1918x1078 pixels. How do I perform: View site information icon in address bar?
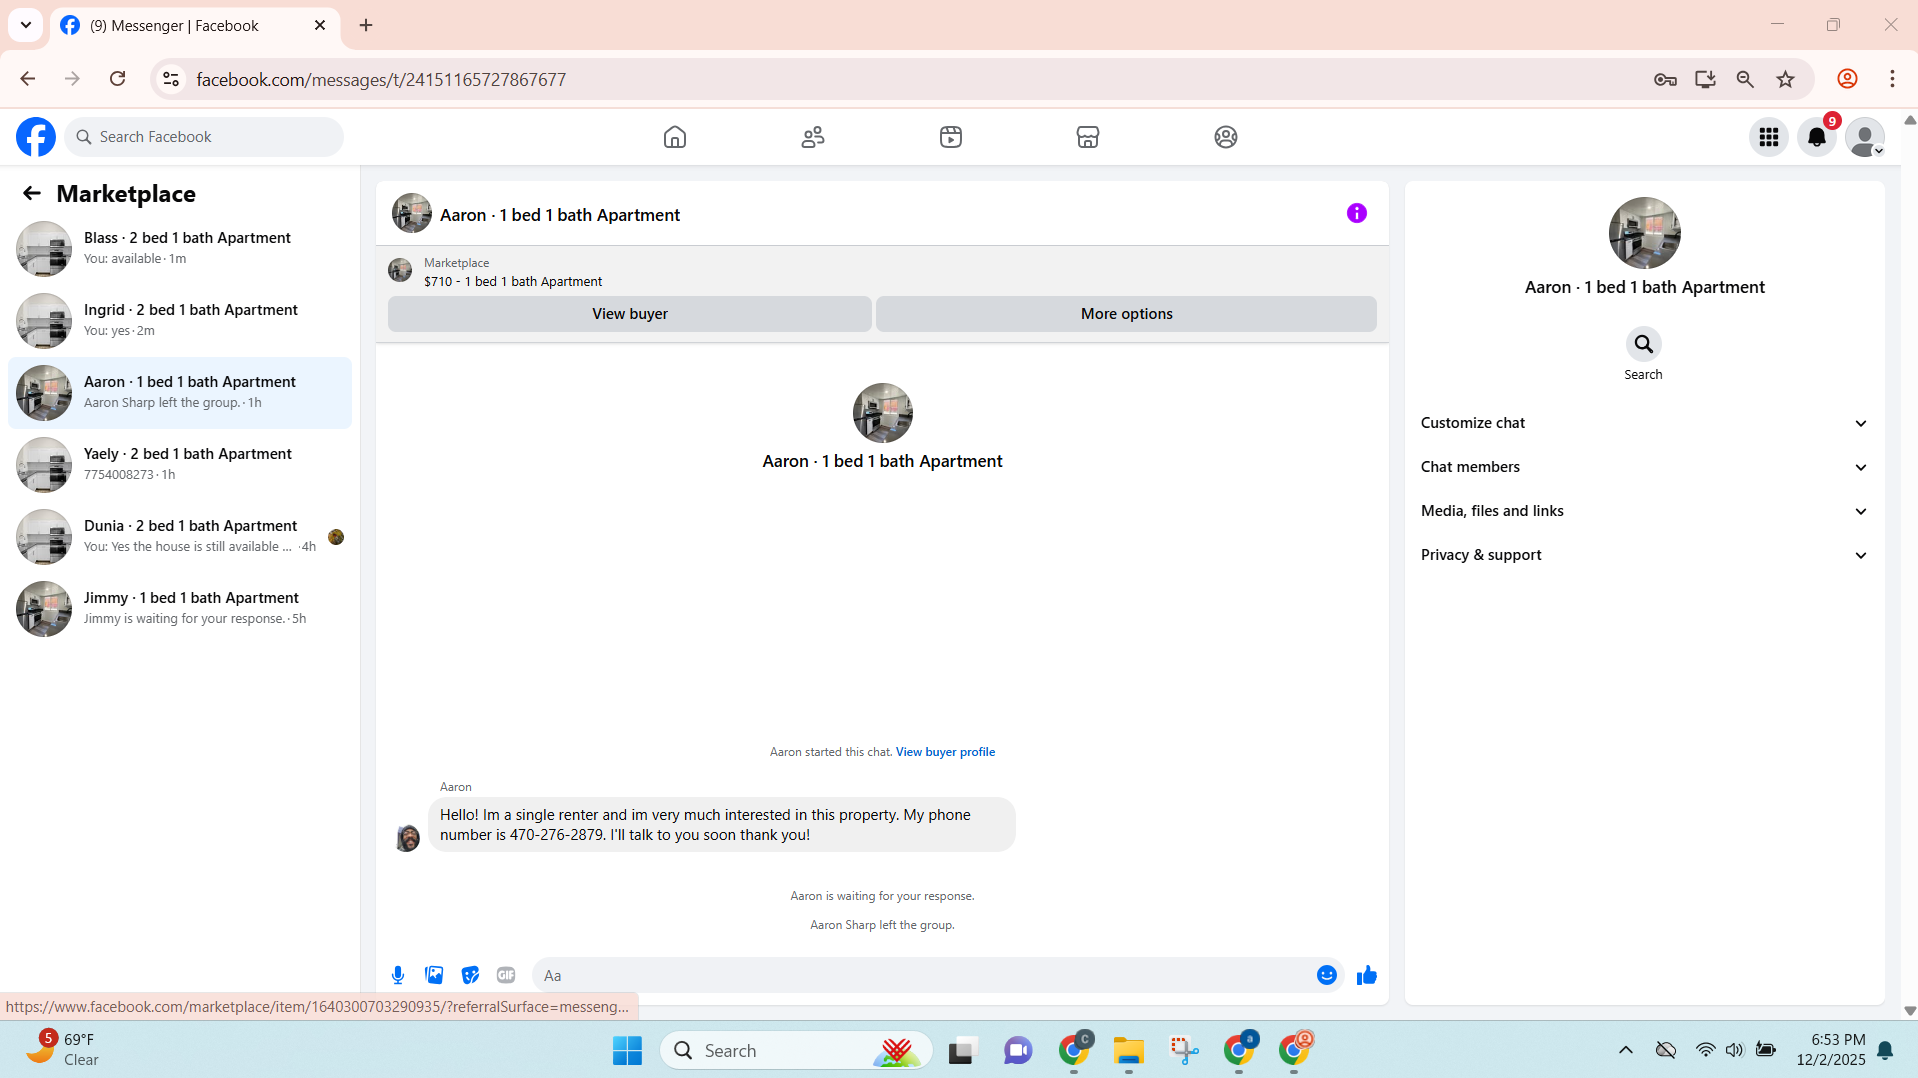coord(171,79)
